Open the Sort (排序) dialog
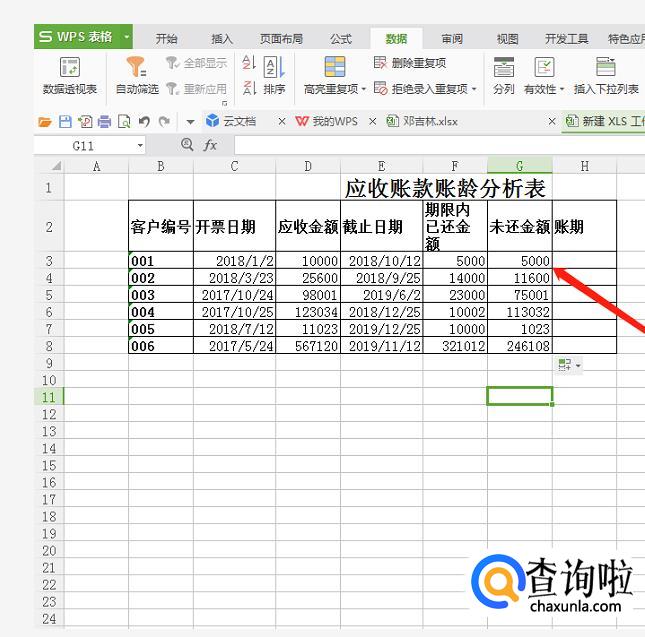The height and width of the screenshot is (637, 645). 274,76
